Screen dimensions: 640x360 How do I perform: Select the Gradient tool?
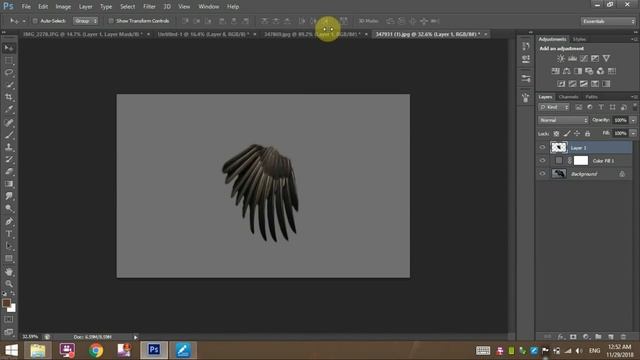click(9, 184)
